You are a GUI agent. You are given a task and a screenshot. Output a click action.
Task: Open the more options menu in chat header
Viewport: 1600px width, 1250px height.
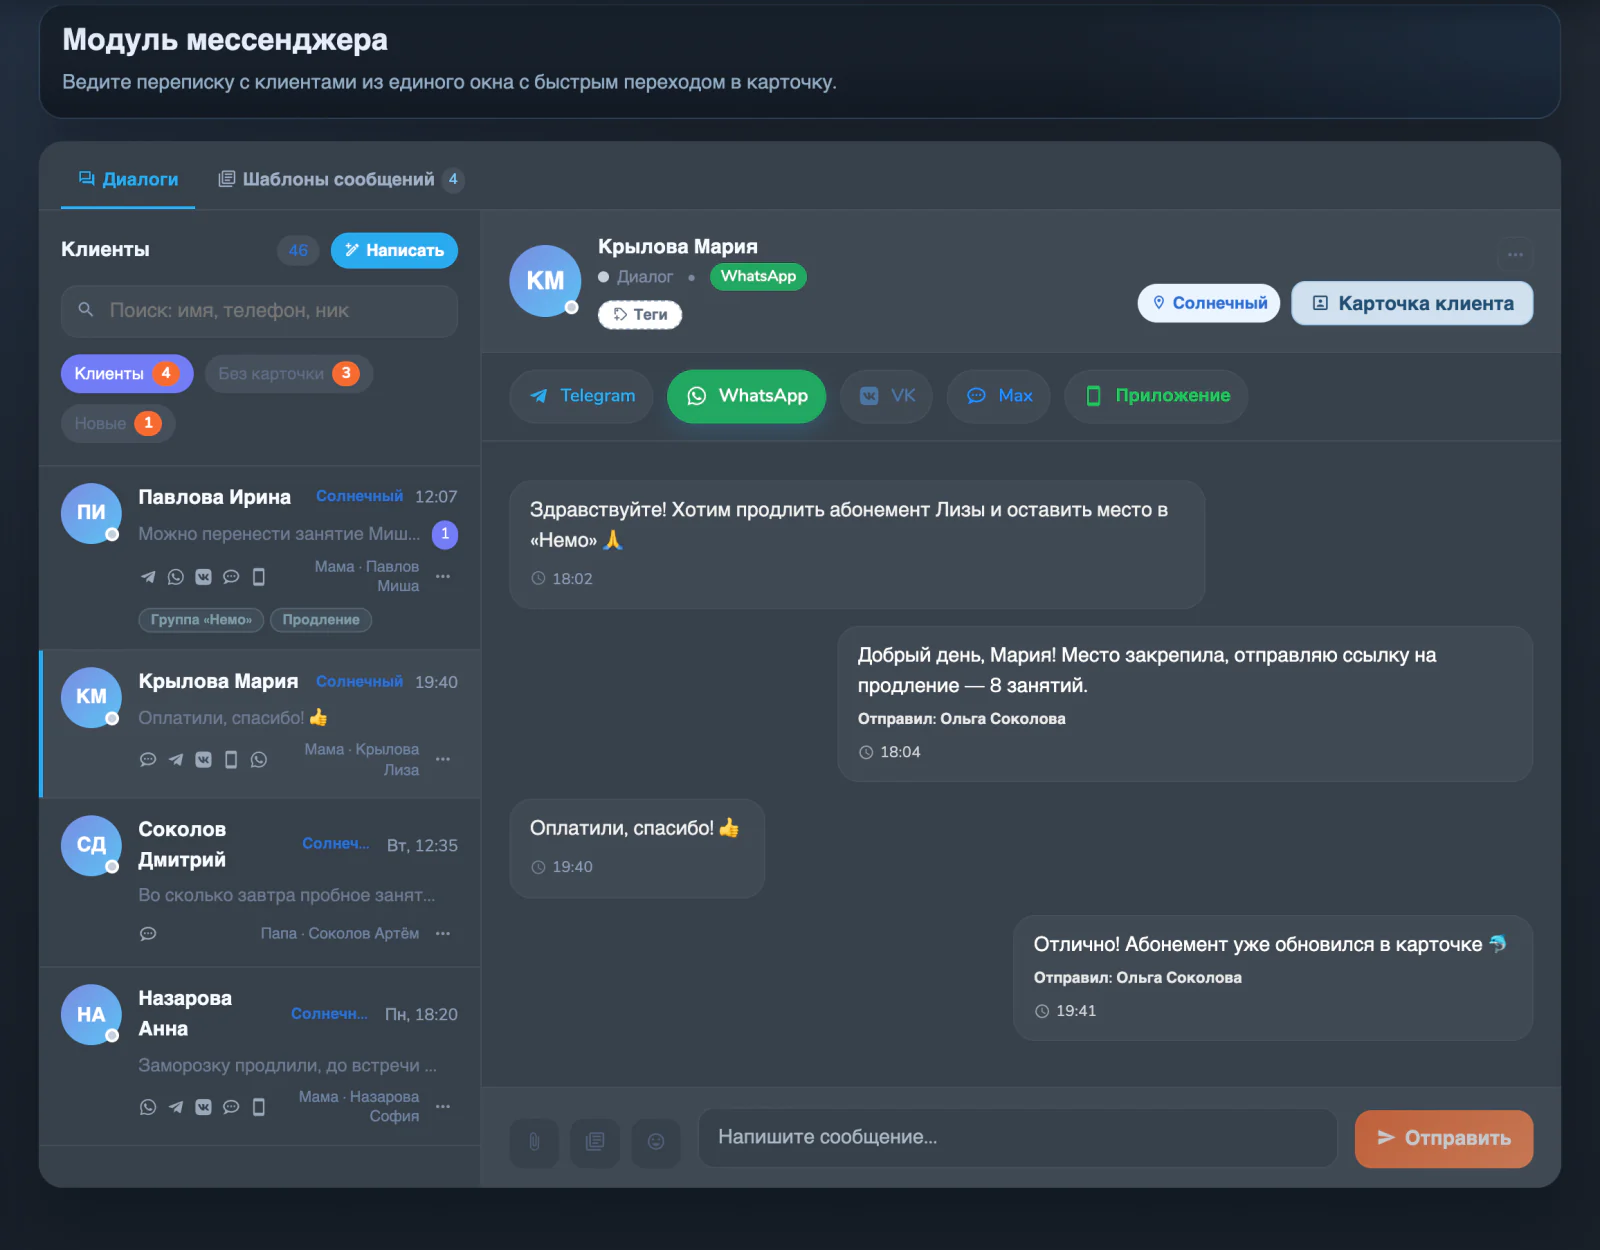pos(1515,255)
